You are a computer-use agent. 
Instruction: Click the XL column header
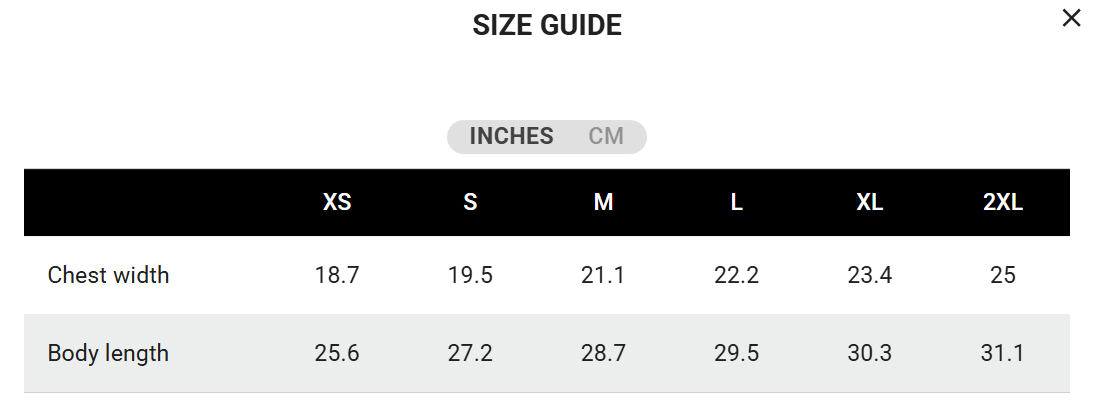(870, 203)
